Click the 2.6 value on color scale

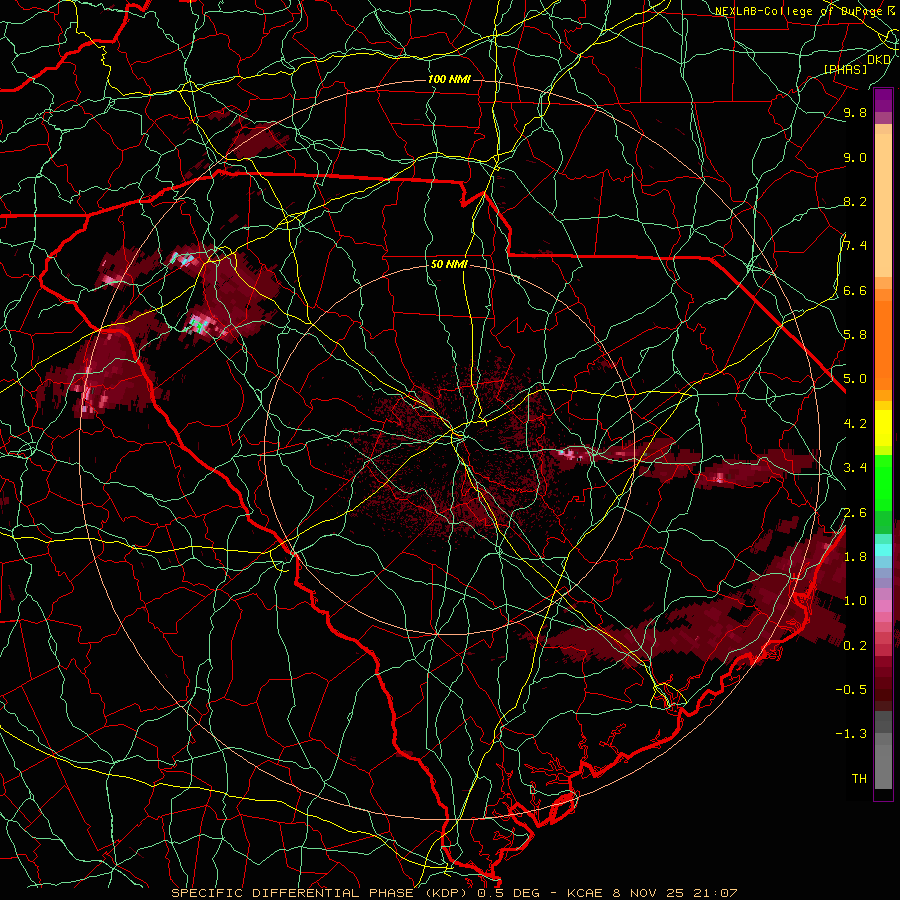(855, 512)
